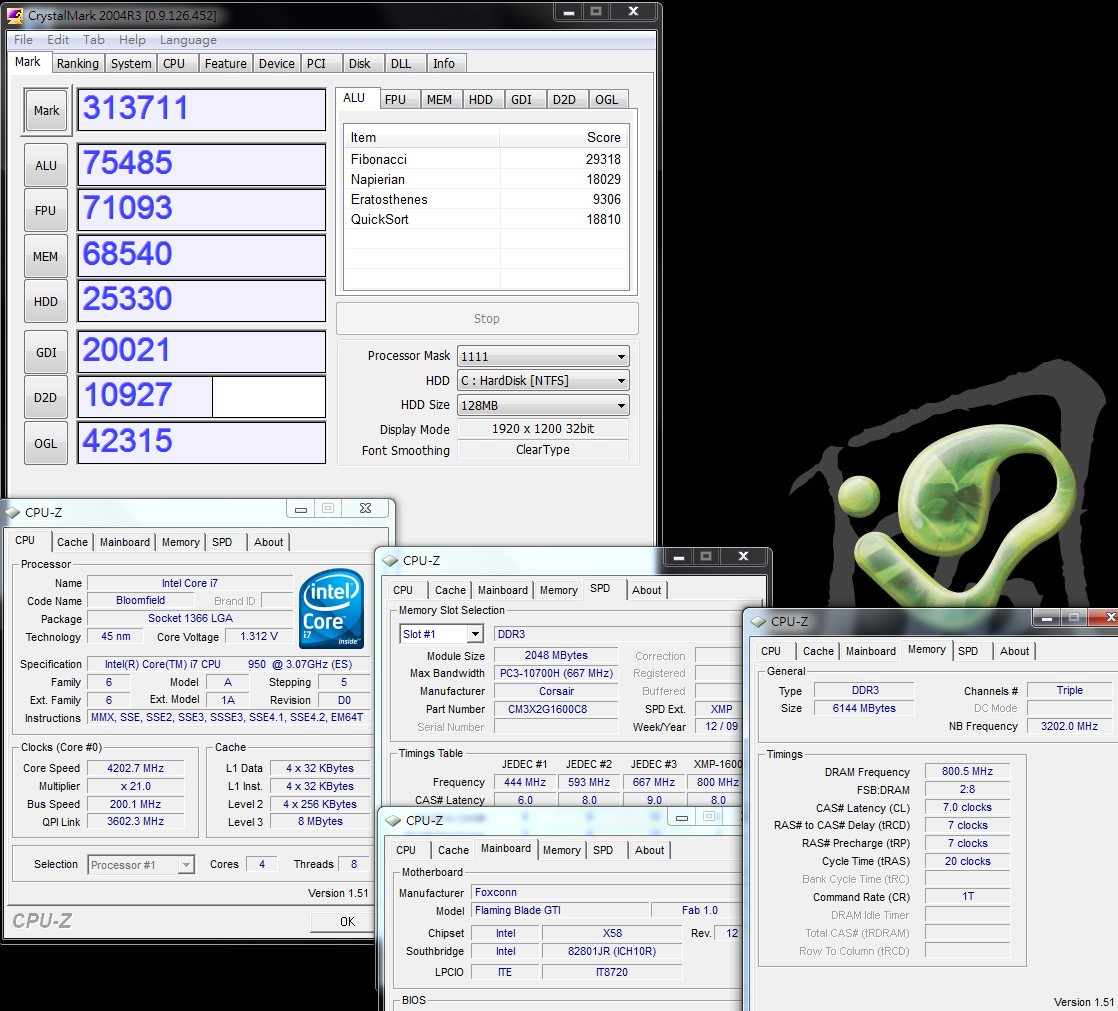Open About tab in CPU-Z CPU window
1118x1011 pixels.
click(268, 542)
